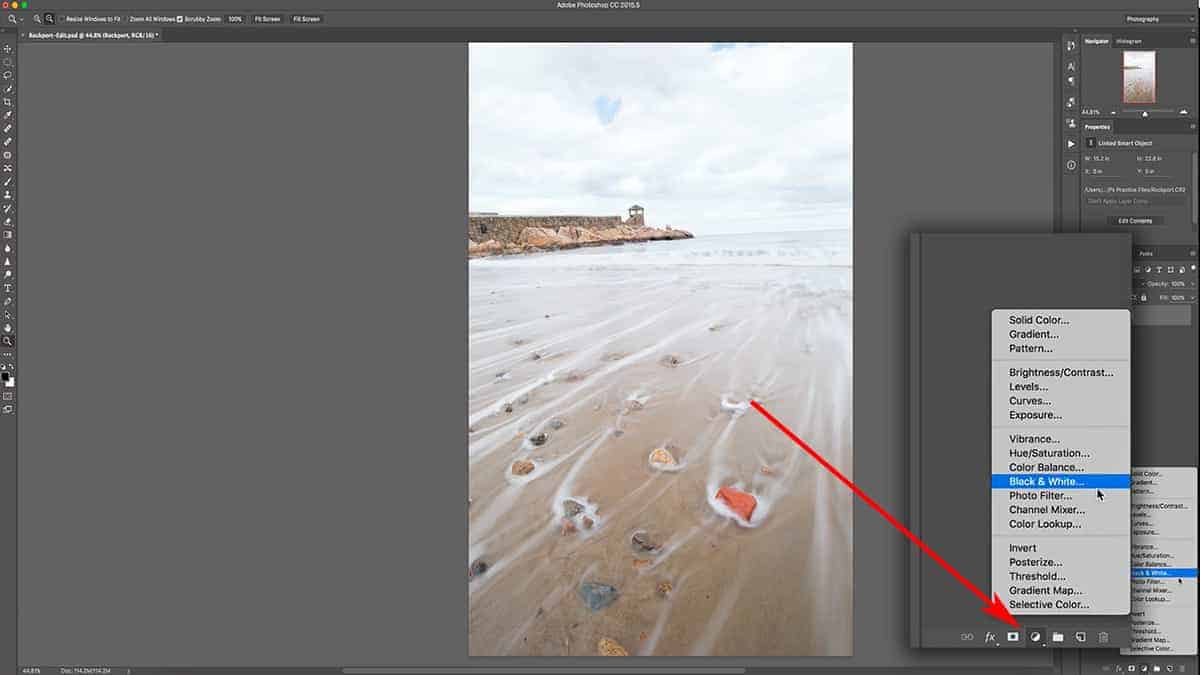Viewport: 1200px width, 675px height.
Task: Click enlarged fx layer style icon
Action: [x=991, y=636]
